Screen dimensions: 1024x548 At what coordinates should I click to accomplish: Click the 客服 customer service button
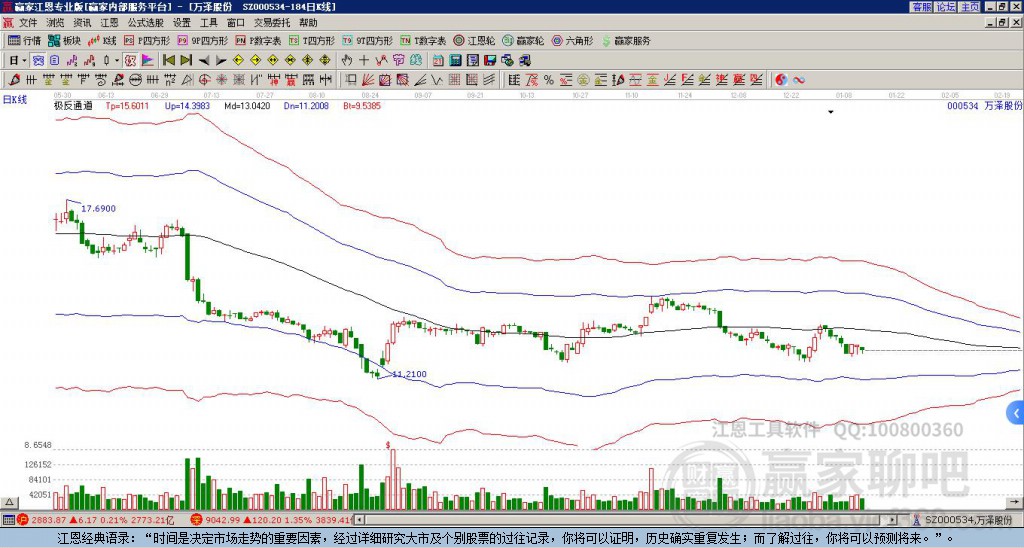(x=921, y=7)
